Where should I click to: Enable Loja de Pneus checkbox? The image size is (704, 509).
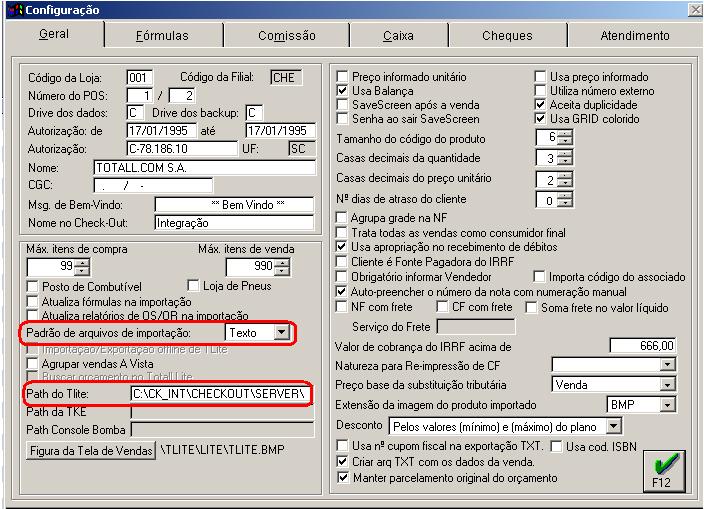coord(194,286)
